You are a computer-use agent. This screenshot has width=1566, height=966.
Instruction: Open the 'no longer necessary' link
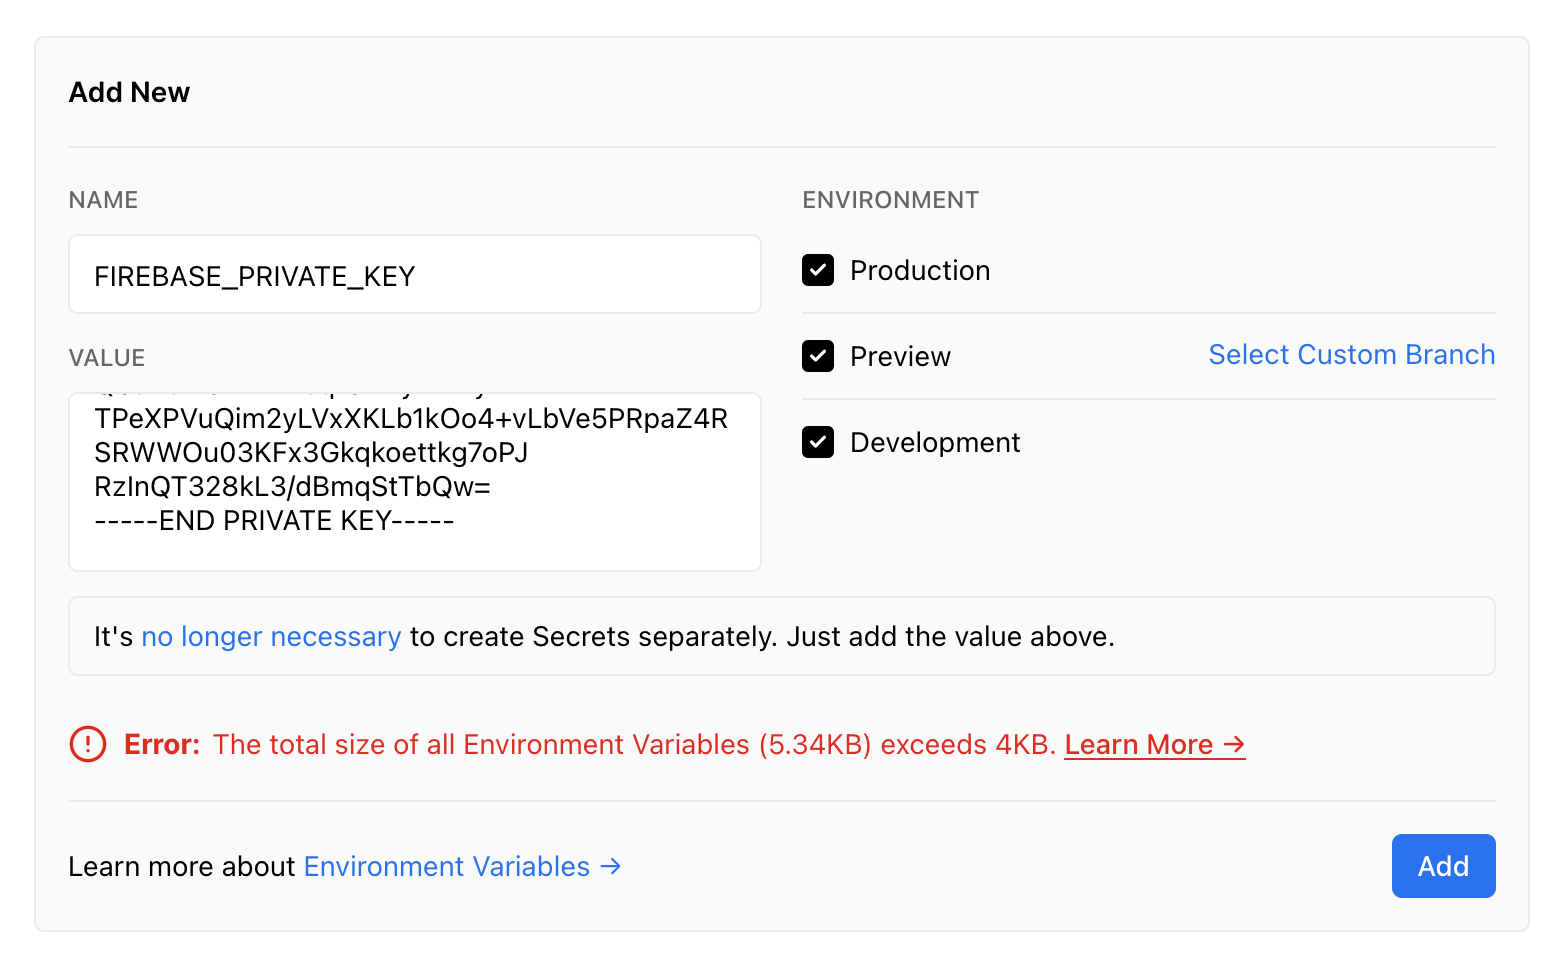pos(271,637)
